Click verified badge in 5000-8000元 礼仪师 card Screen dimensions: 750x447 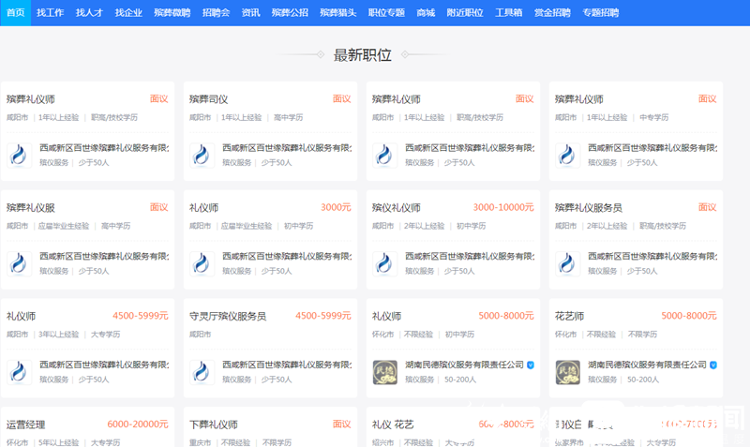point(531,366)
